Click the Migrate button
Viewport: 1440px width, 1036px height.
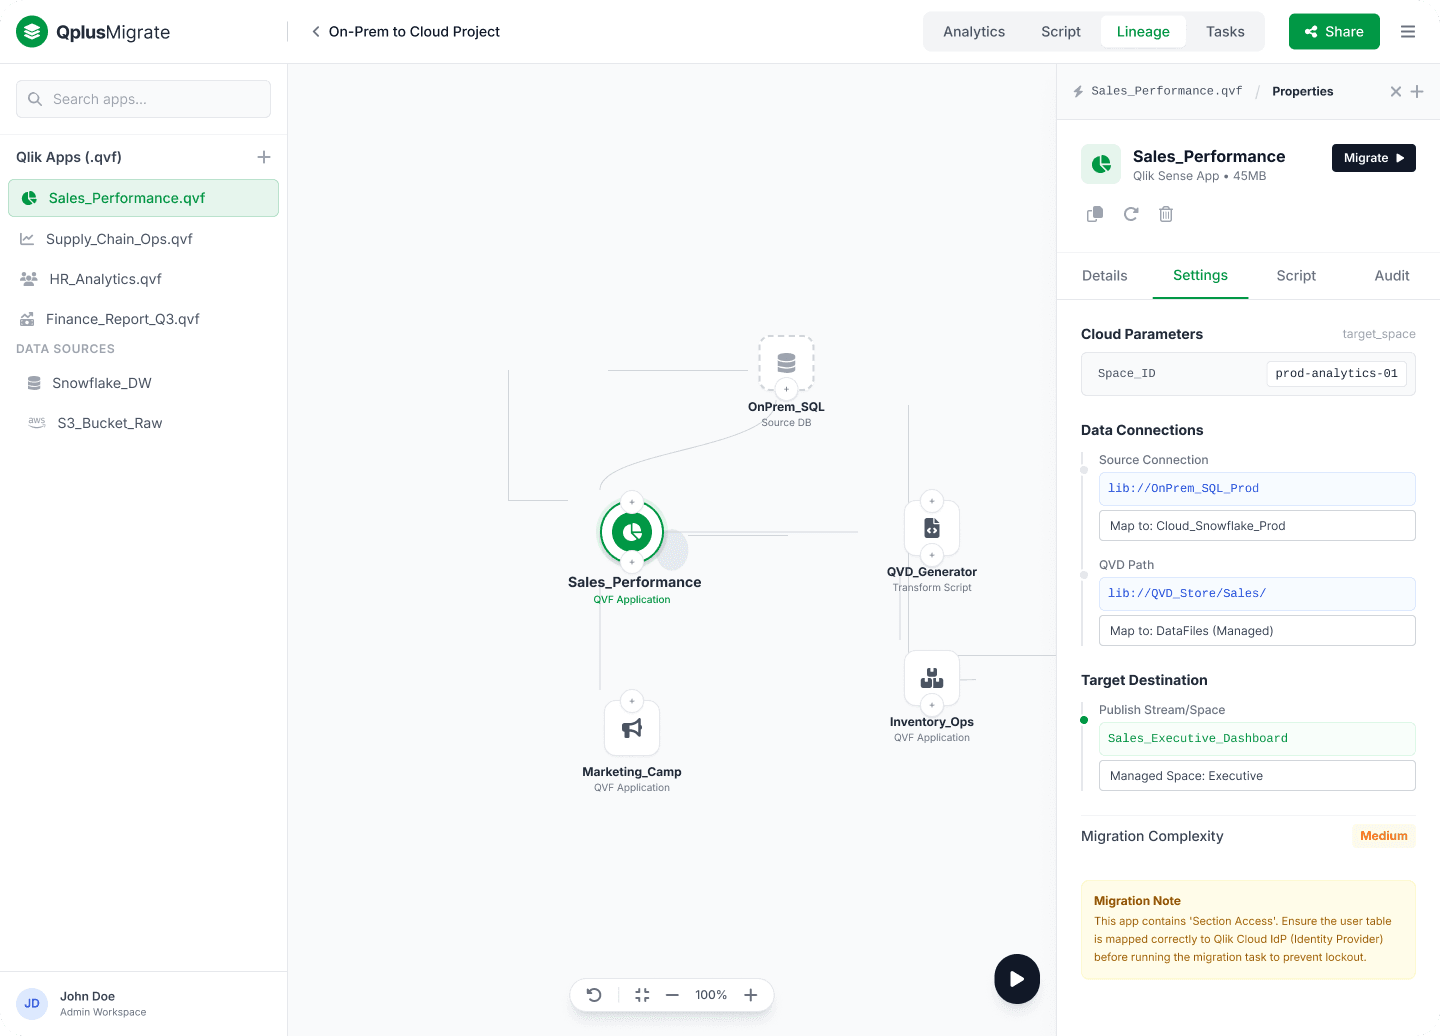point(1373,158)
